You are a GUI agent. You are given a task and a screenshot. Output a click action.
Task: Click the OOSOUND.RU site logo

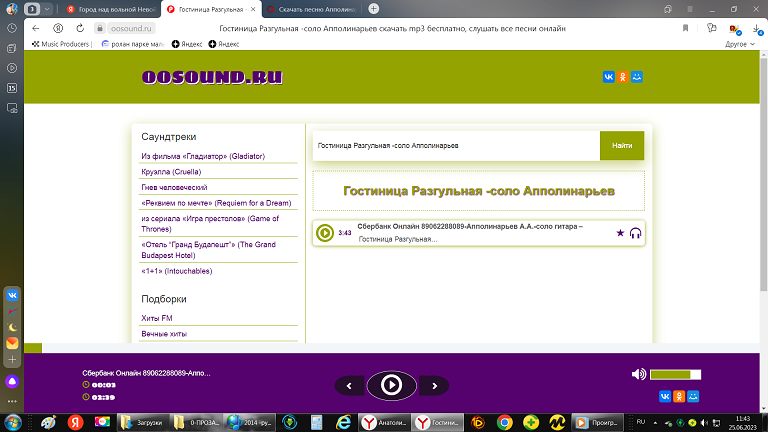(x=212, y=77)
